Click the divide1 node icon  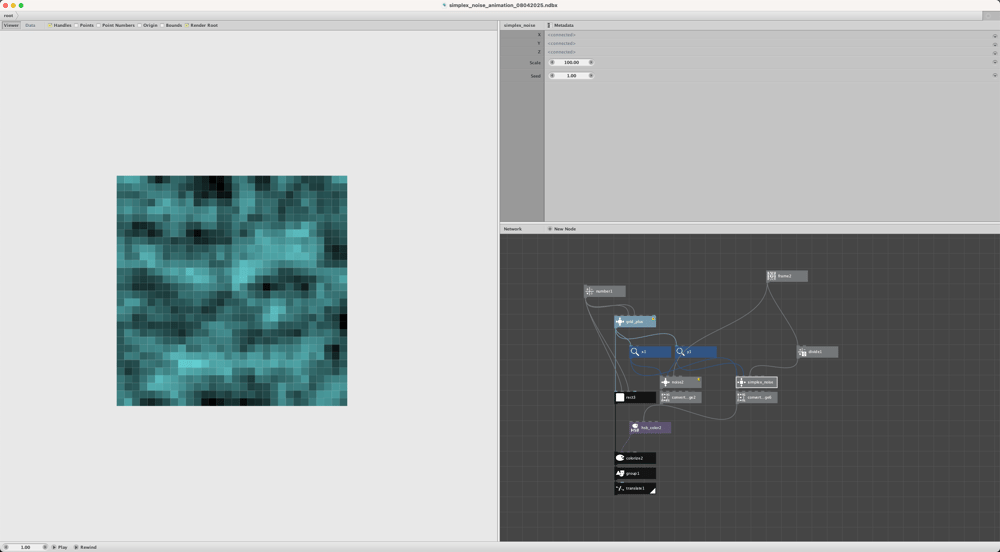click(802, 352)
